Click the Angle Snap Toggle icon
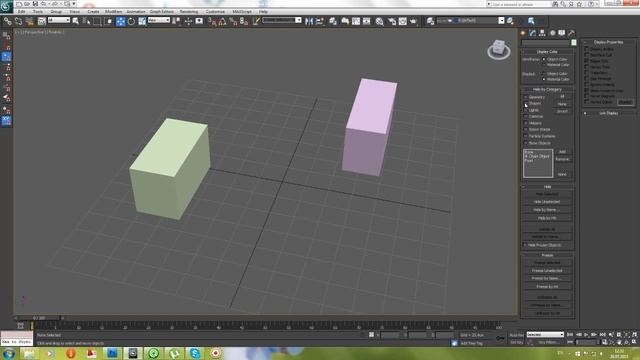 [222, 21]
